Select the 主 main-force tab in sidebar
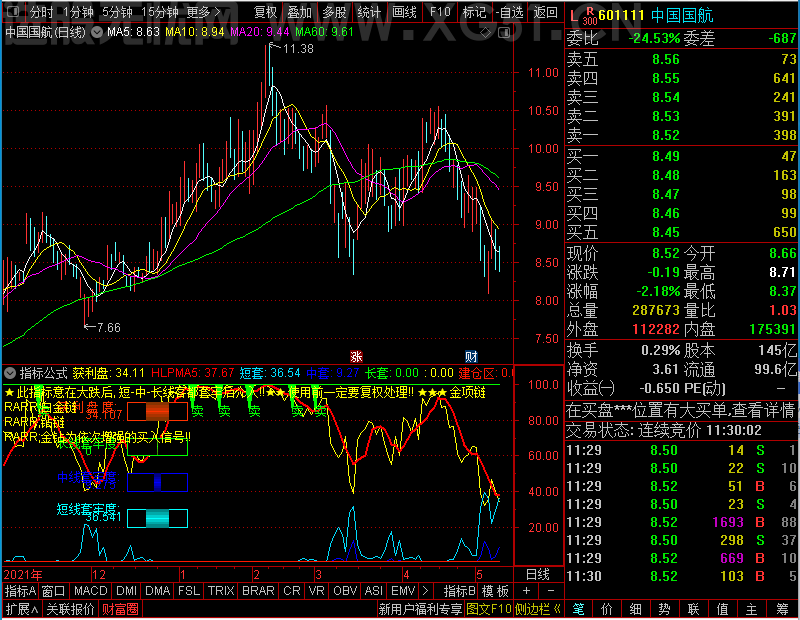This screenshot has height=620, width=800. pos(752,609)
